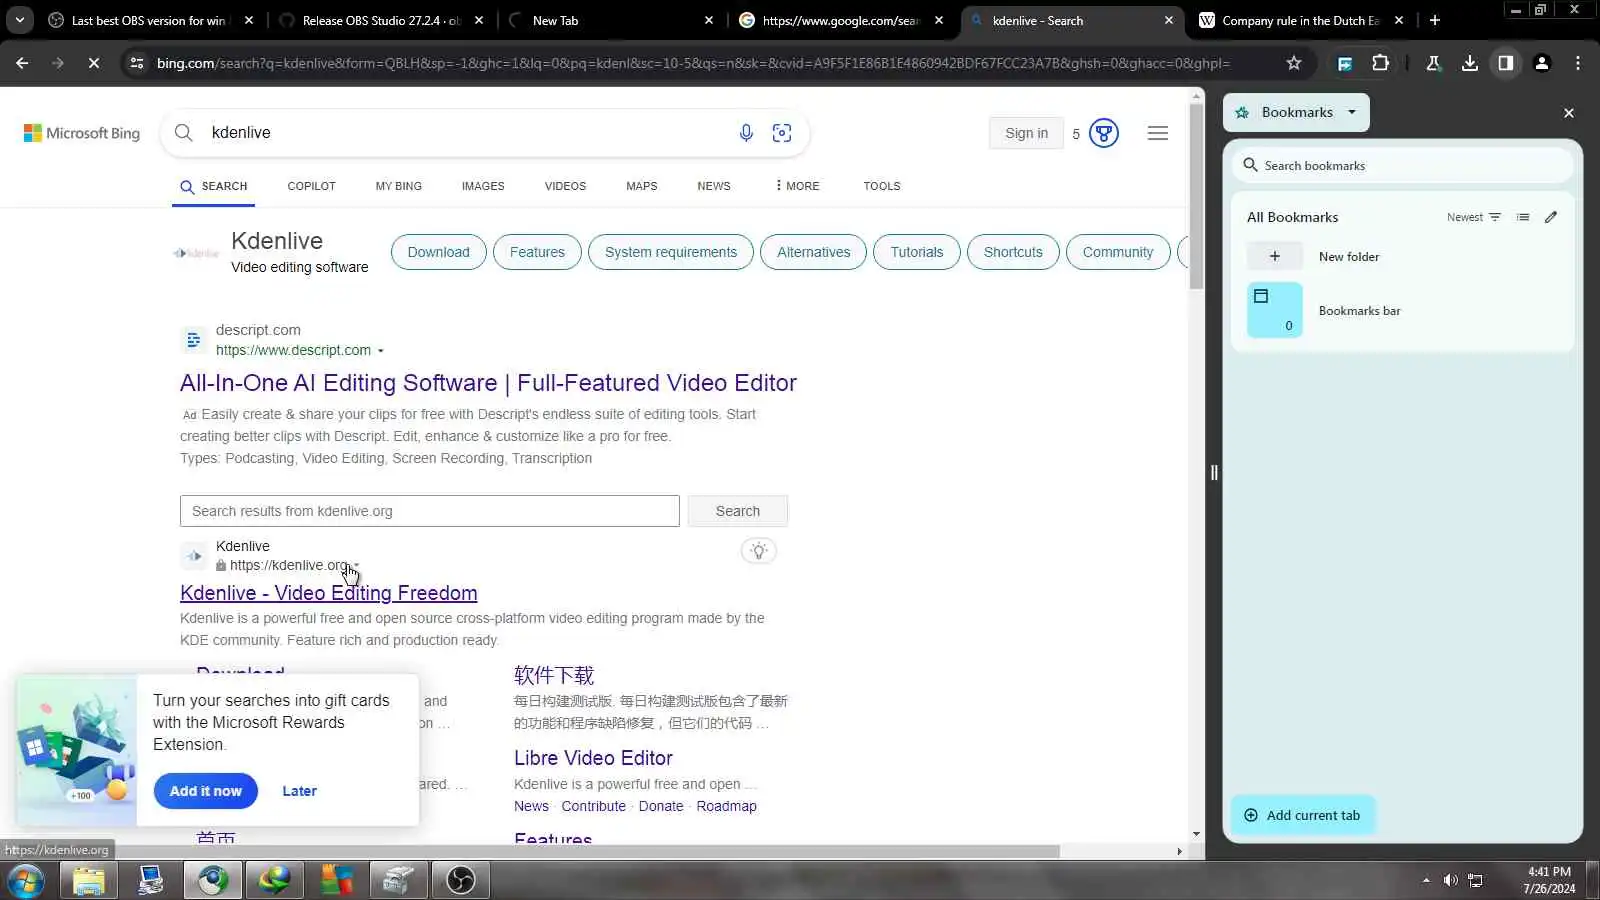Toggle the browser side panel
Viewport: 1600px width, 900px height.
(1505, 63)
